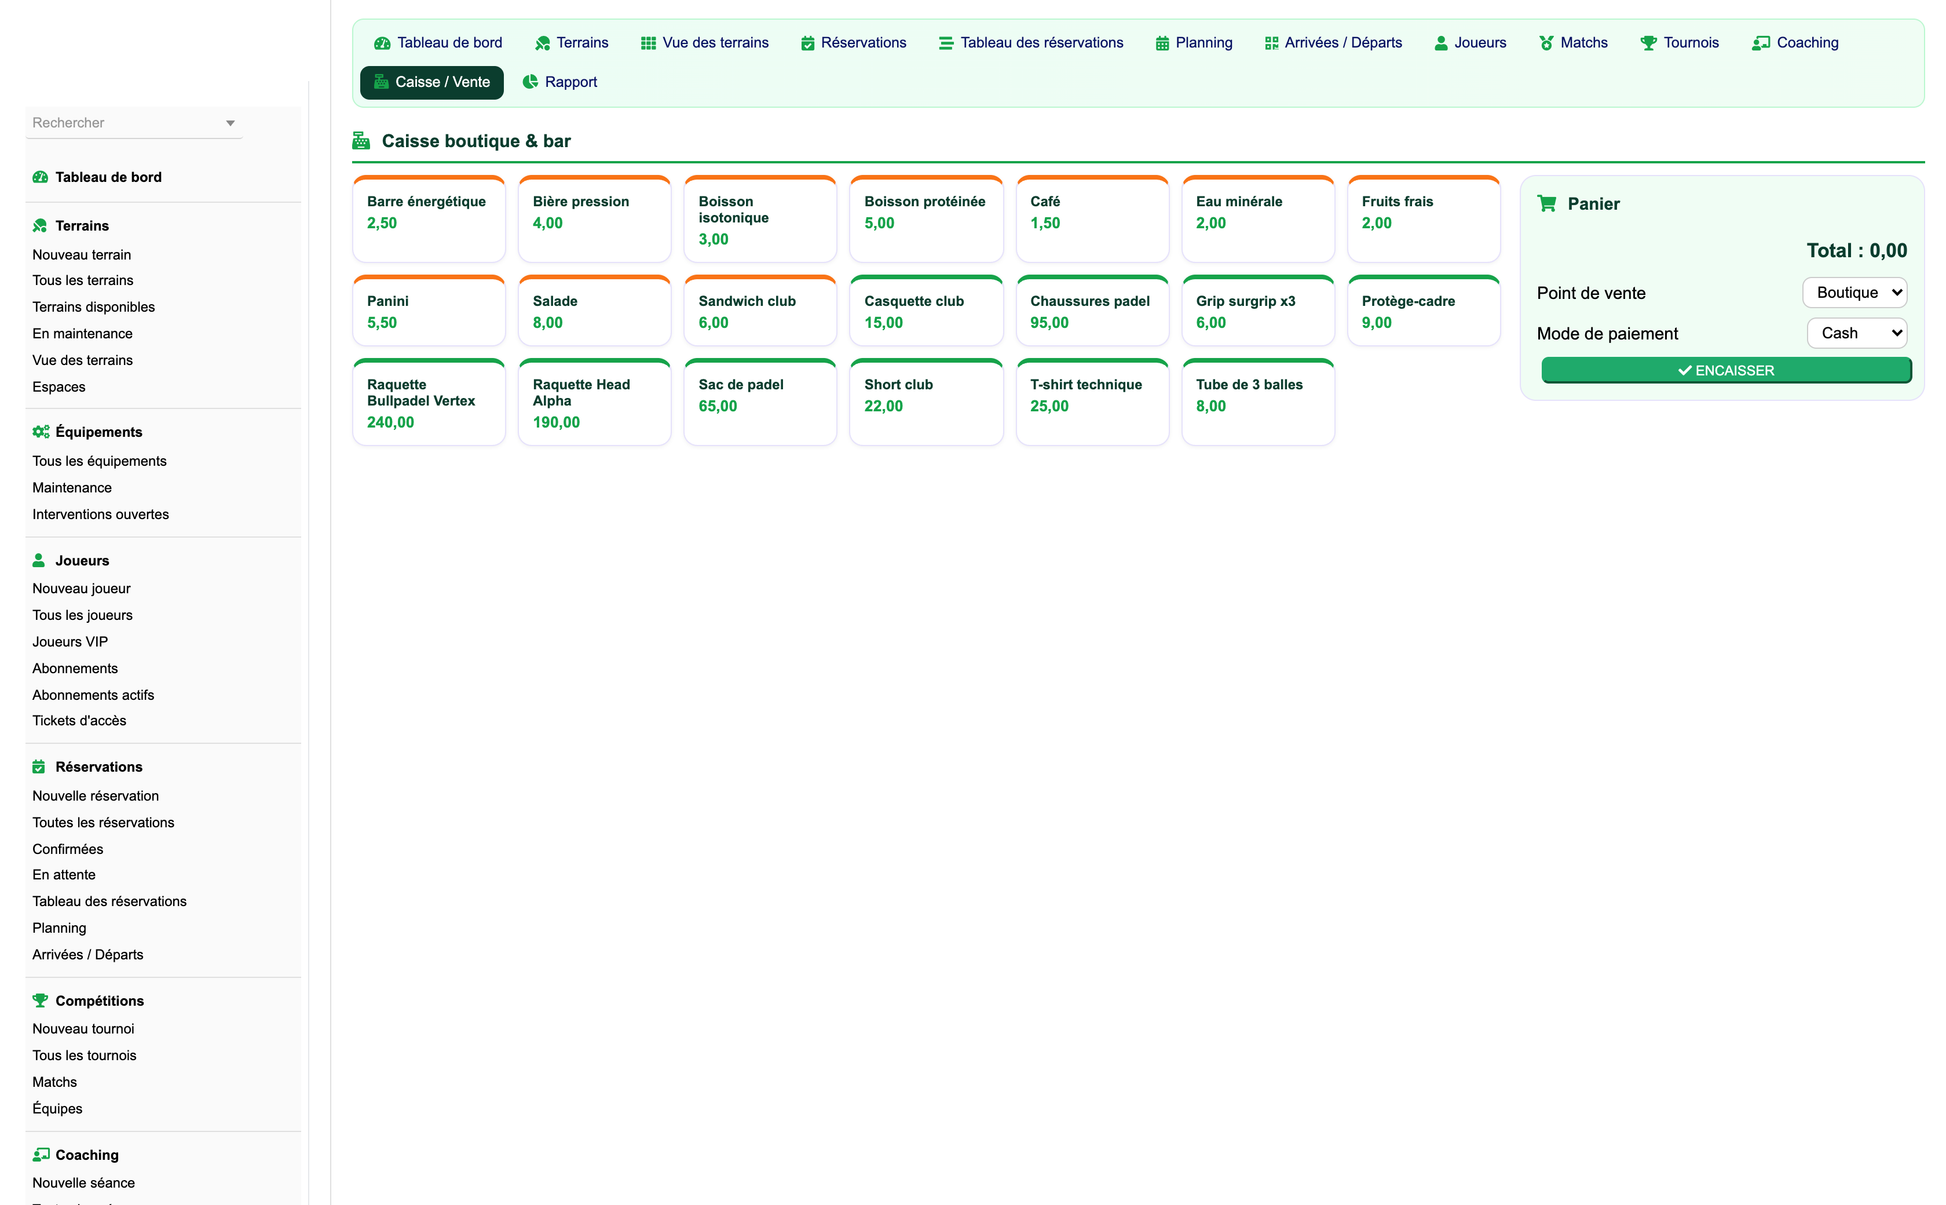This screenshot has width=1946, height=1205.
Task: Open Espaces sidebar link
Action: [59, 387]
